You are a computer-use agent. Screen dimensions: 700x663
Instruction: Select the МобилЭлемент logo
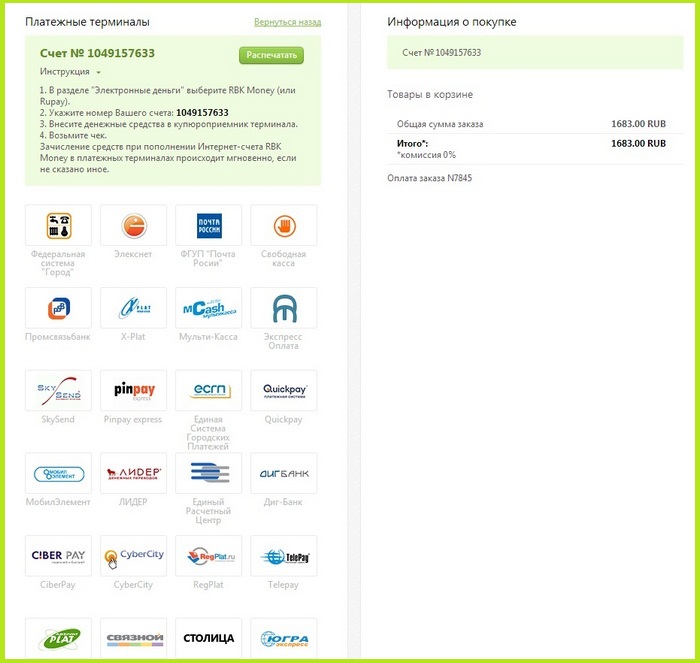[58, 473]
